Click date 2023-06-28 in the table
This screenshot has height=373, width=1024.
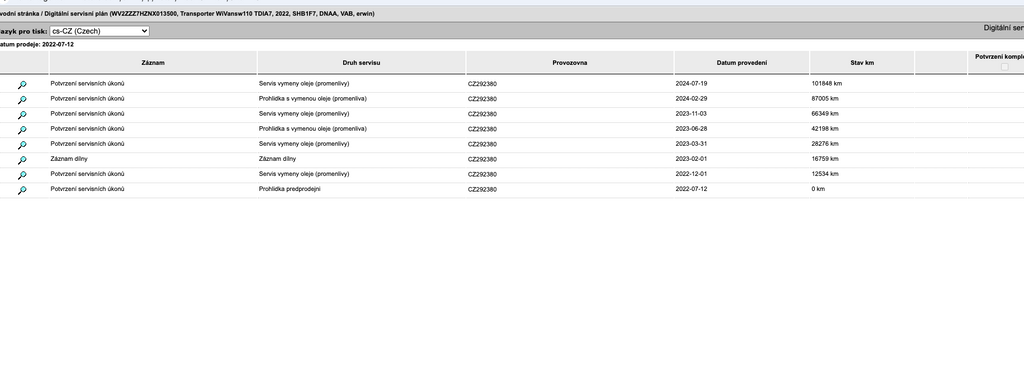coord(691,129)
